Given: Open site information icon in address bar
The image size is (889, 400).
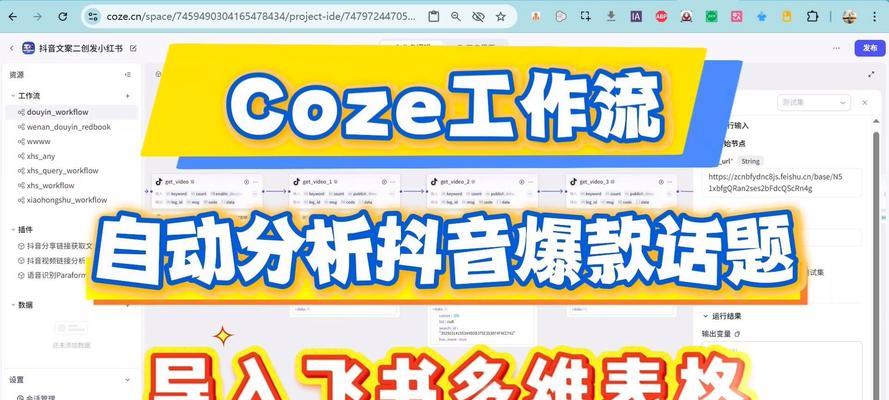Looking at the screenshot, I should [x=93, y=17].
